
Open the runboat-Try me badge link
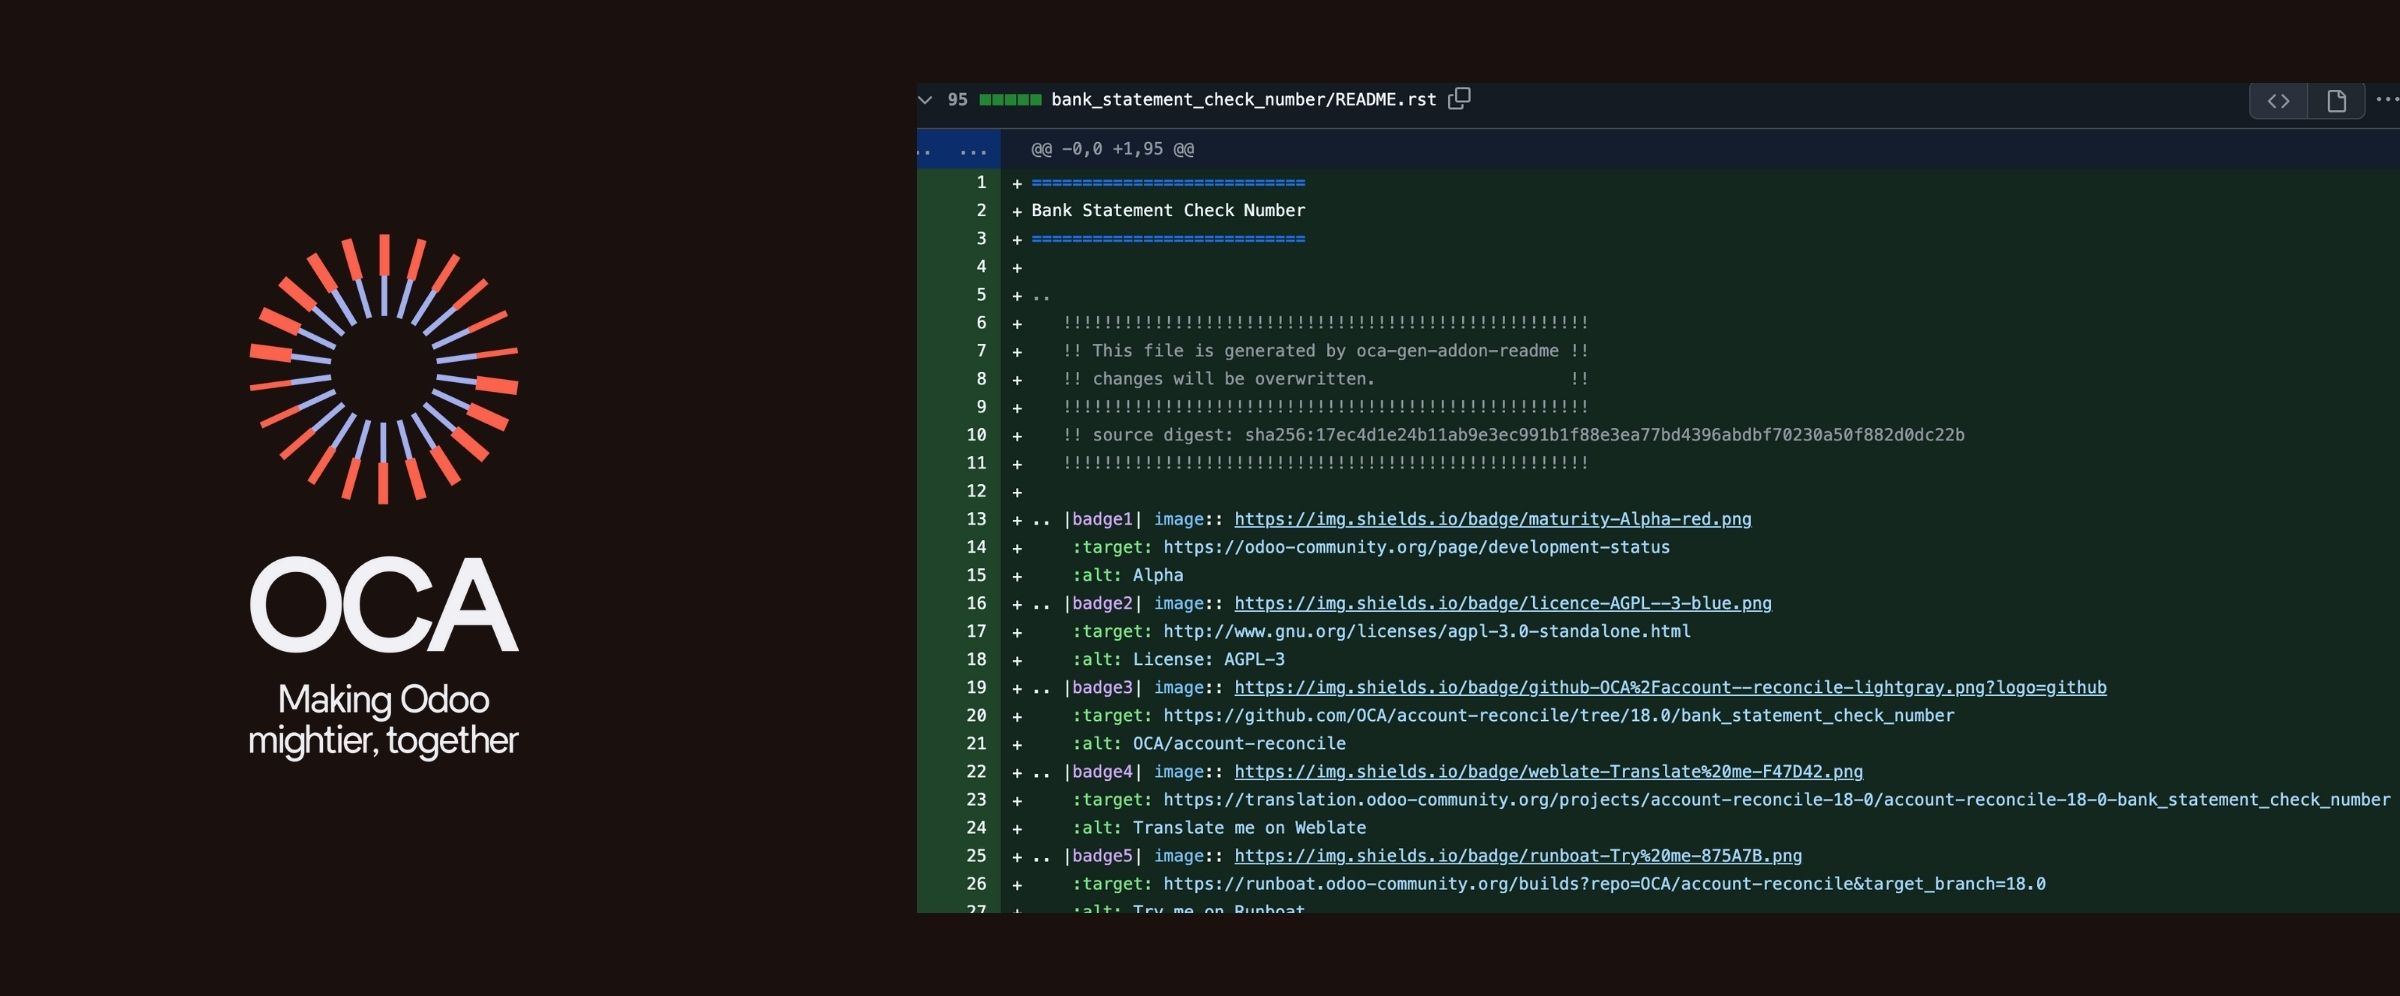[1518, 855]
